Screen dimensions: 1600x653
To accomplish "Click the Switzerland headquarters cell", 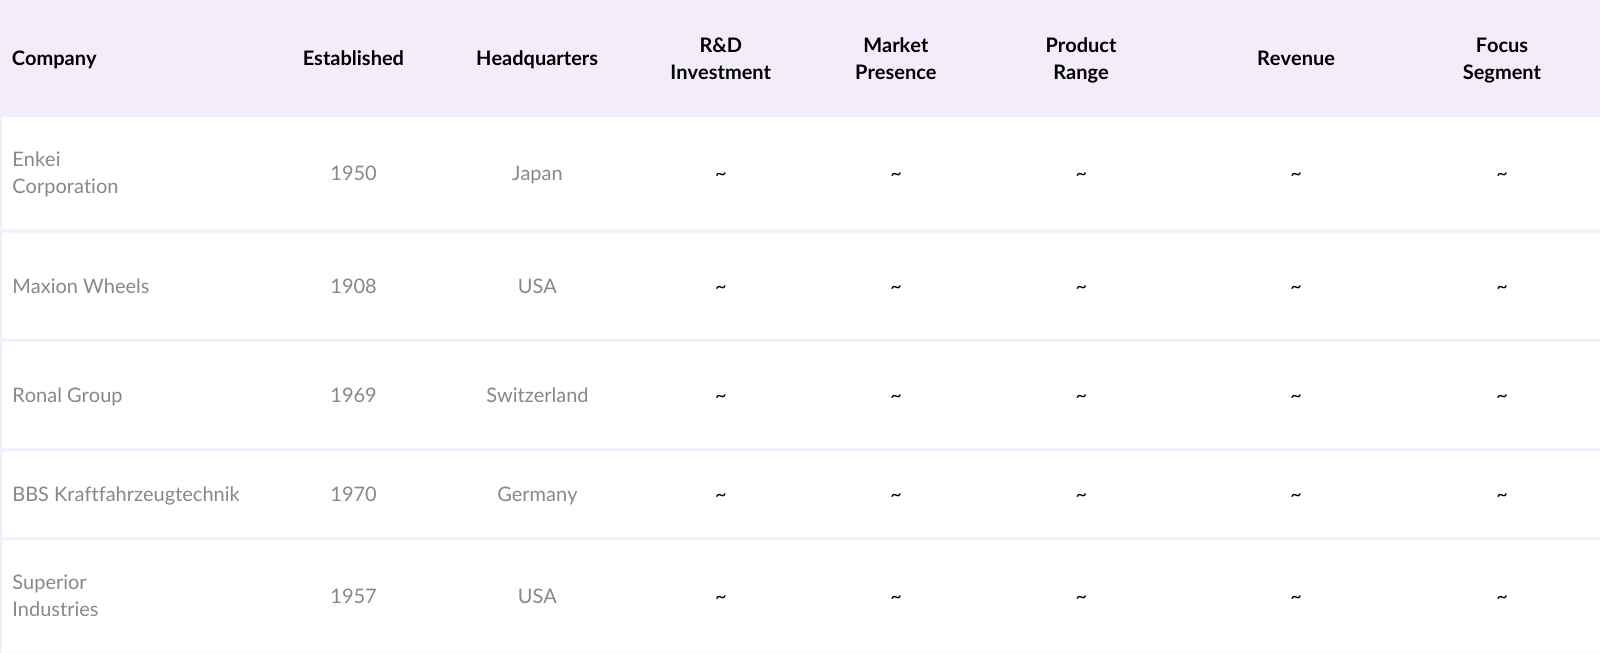I will point(537,395).
